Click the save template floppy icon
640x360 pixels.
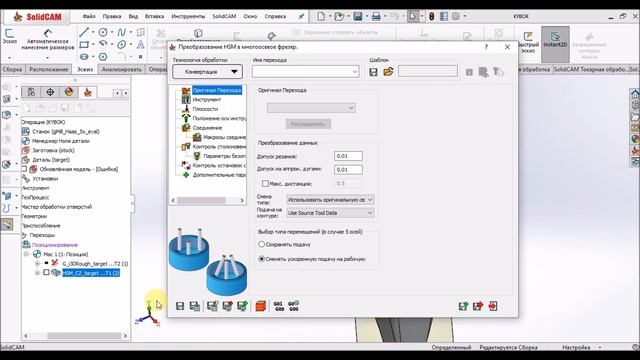click(373, 72)
